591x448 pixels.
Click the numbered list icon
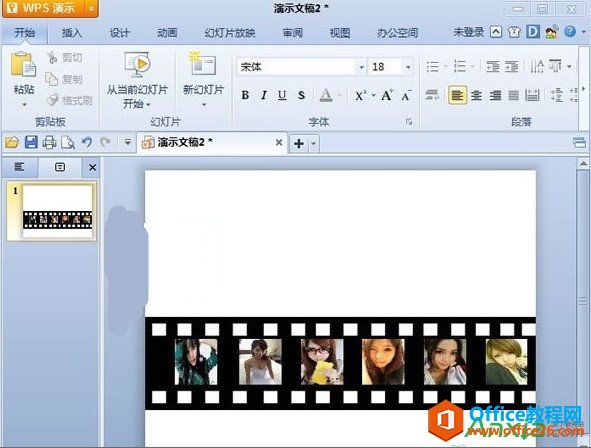(x=459, y=67)
